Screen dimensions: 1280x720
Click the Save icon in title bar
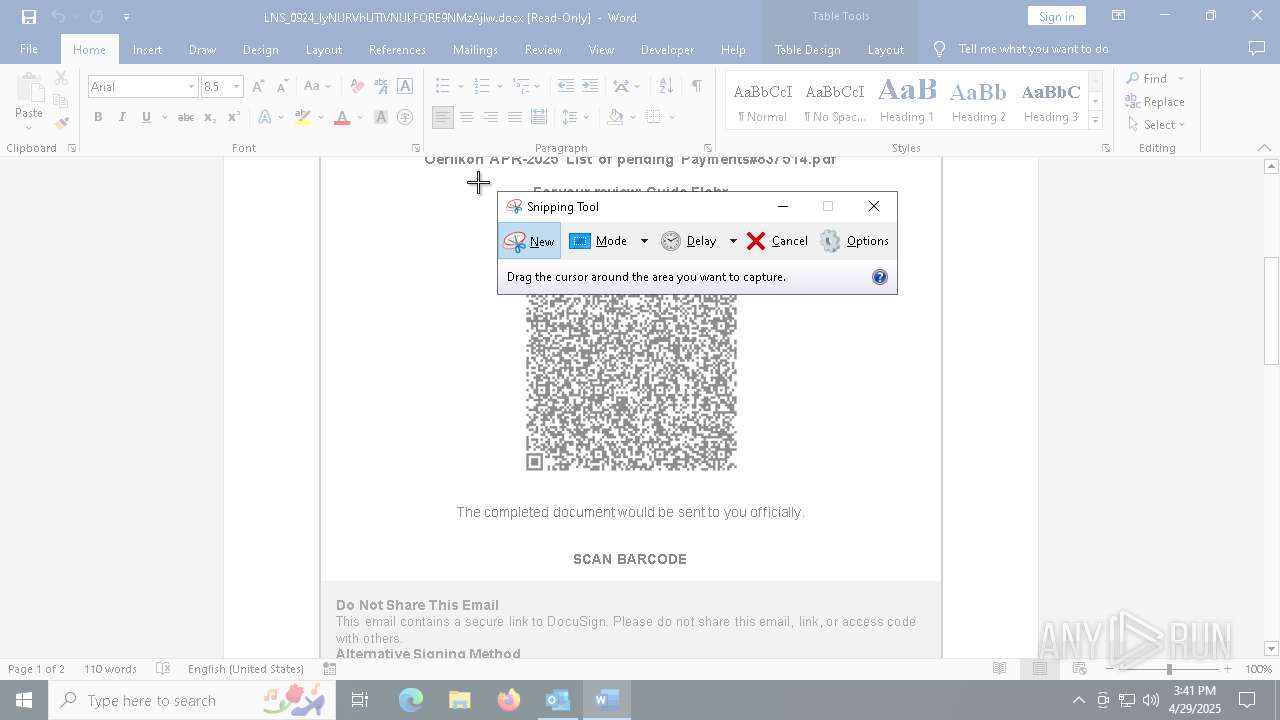coord(29,17)
